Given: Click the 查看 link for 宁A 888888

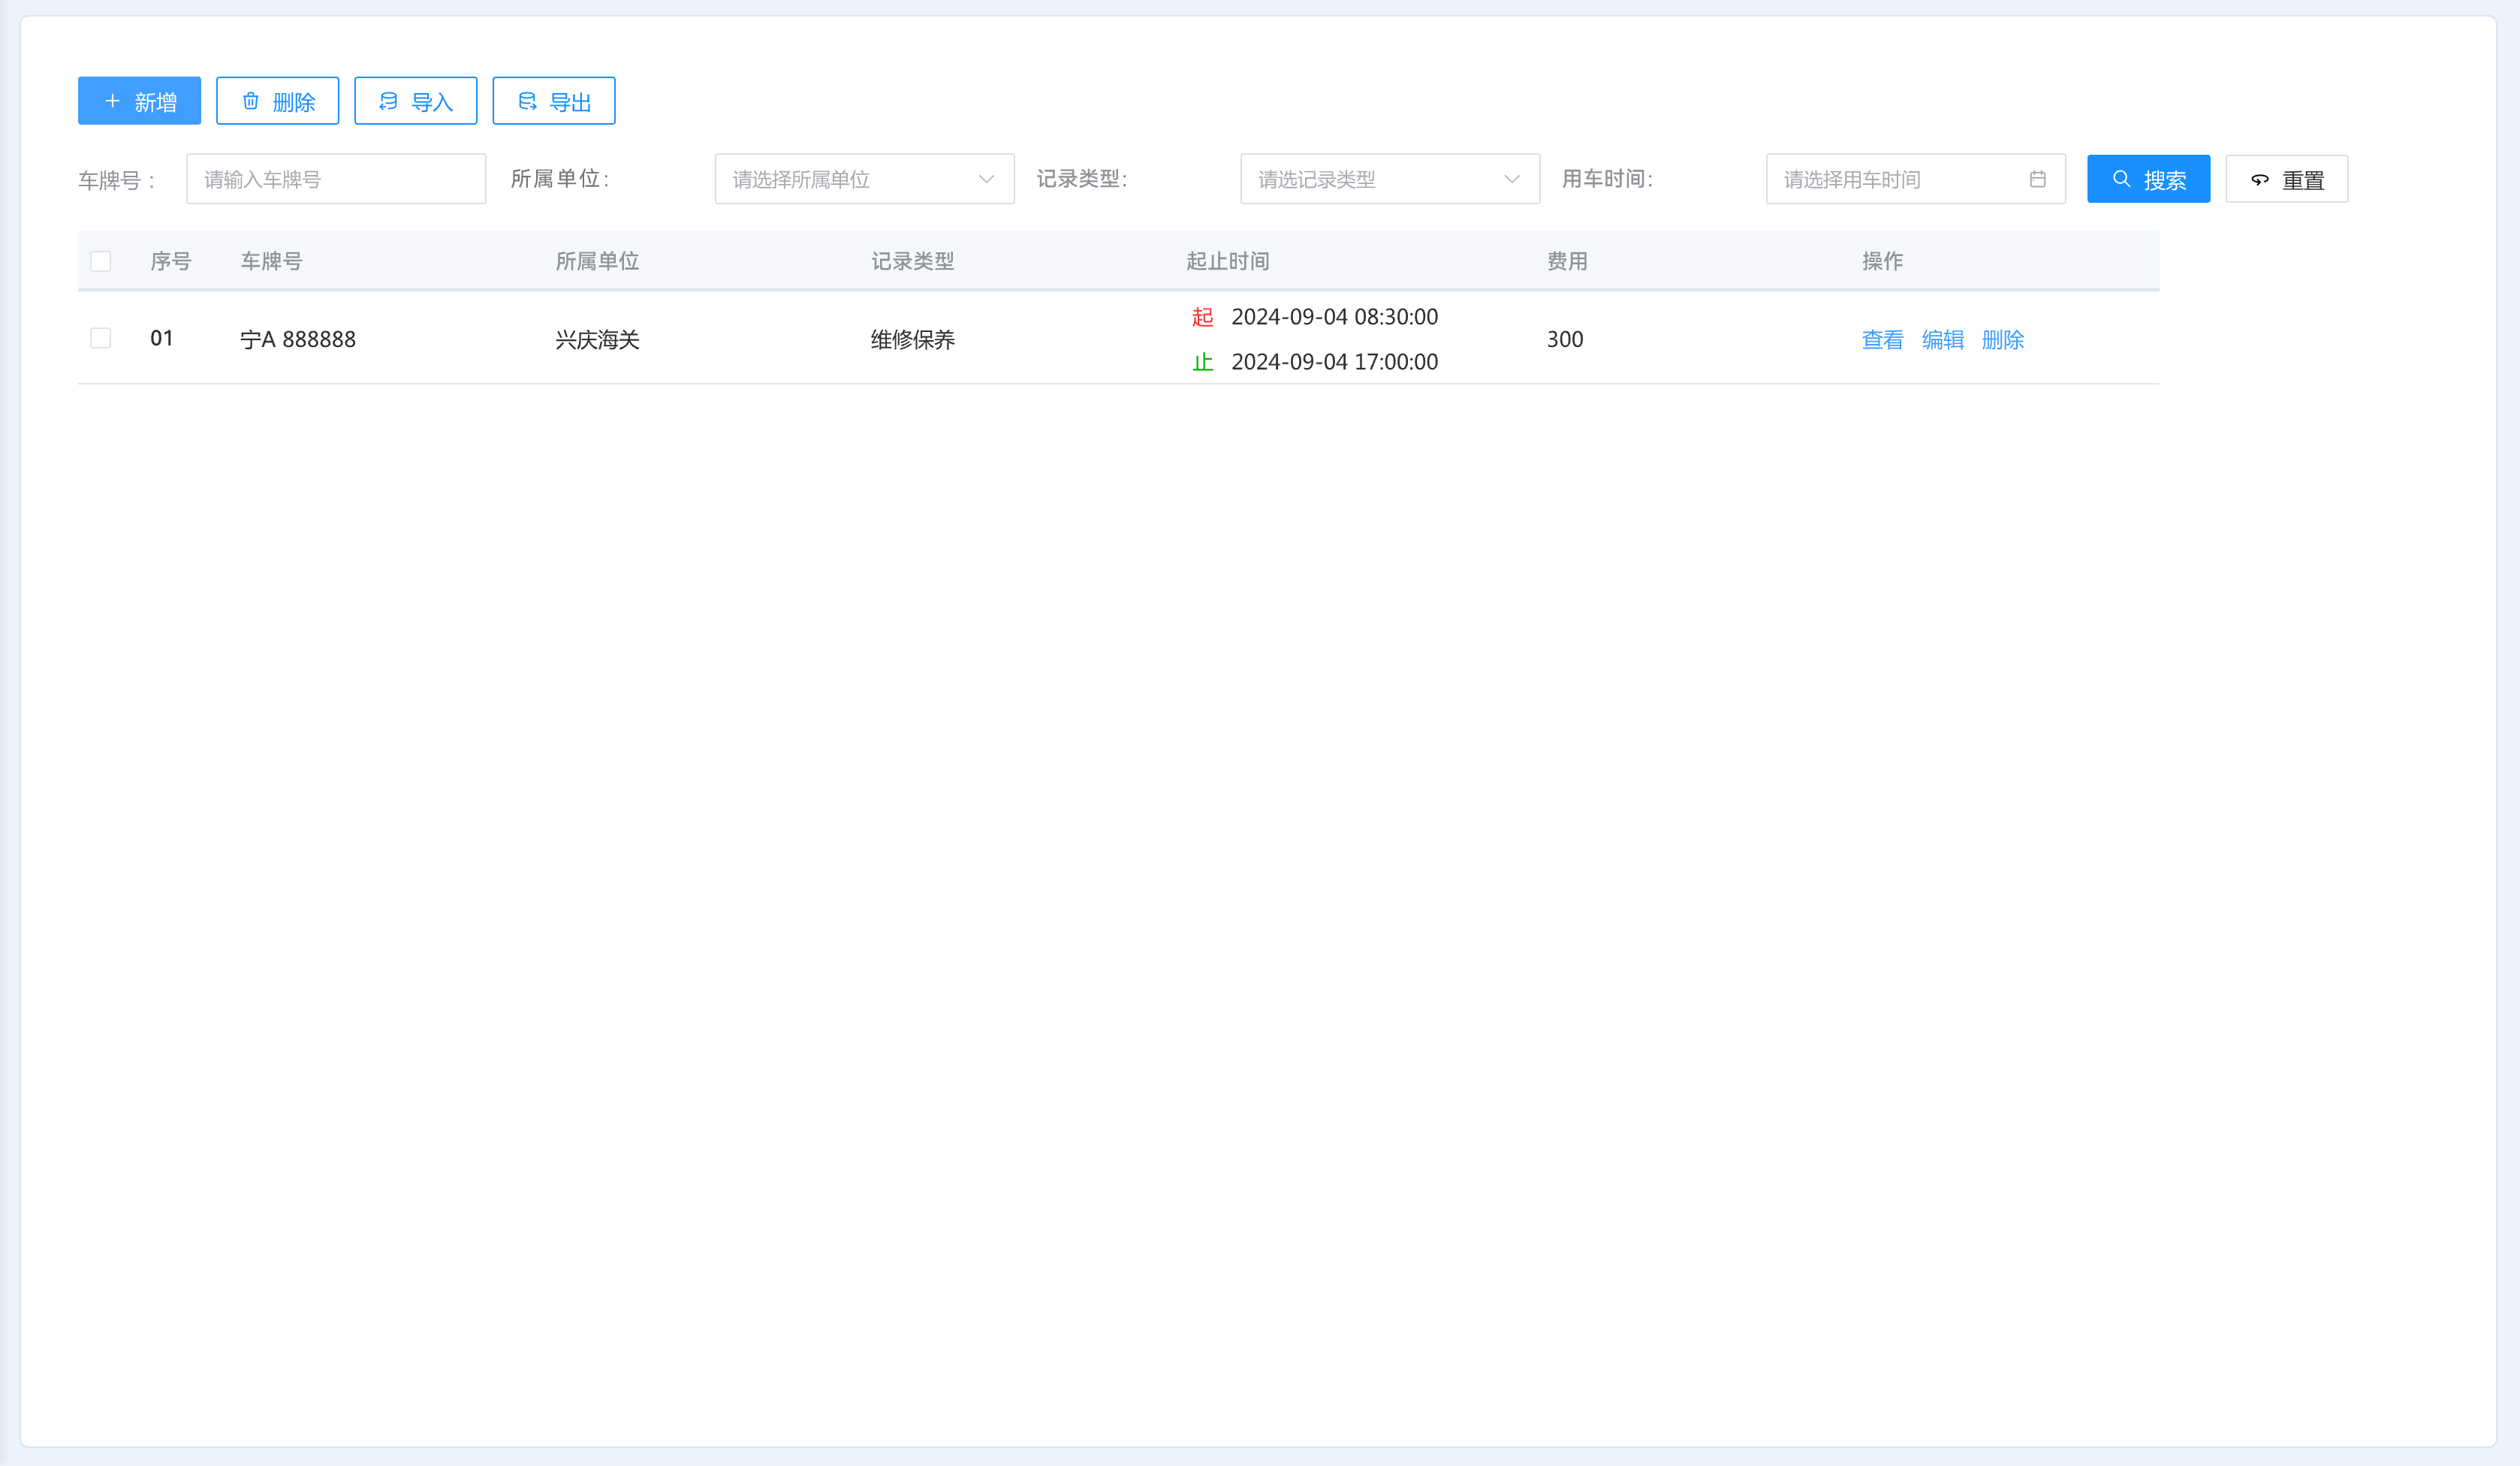Looking at the screenshot, I should click(1882, 340).
